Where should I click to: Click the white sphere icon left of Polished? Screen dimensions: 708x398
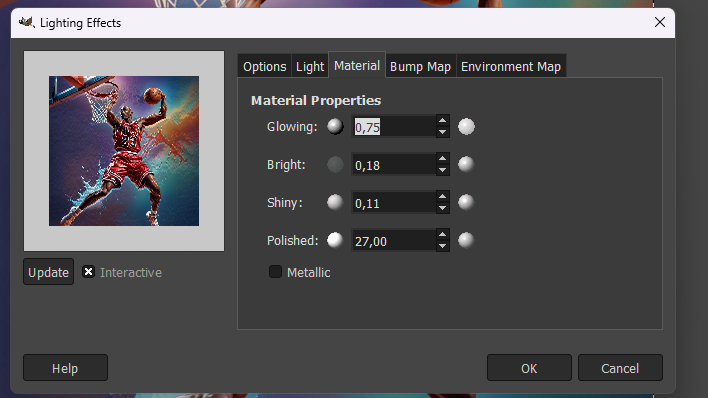(x=335, y=240)
